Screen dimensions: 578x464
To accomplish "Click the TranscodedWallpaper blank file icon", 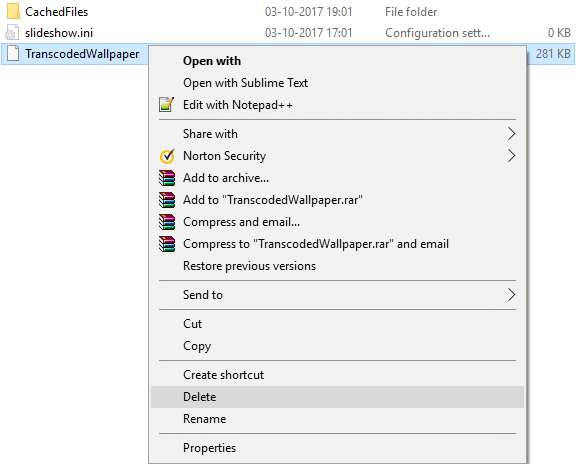I will tap(13, 54).
